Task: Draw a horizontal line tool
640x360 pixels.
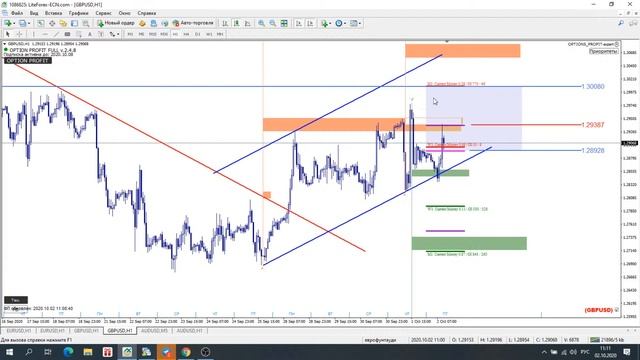Action: 45,34
